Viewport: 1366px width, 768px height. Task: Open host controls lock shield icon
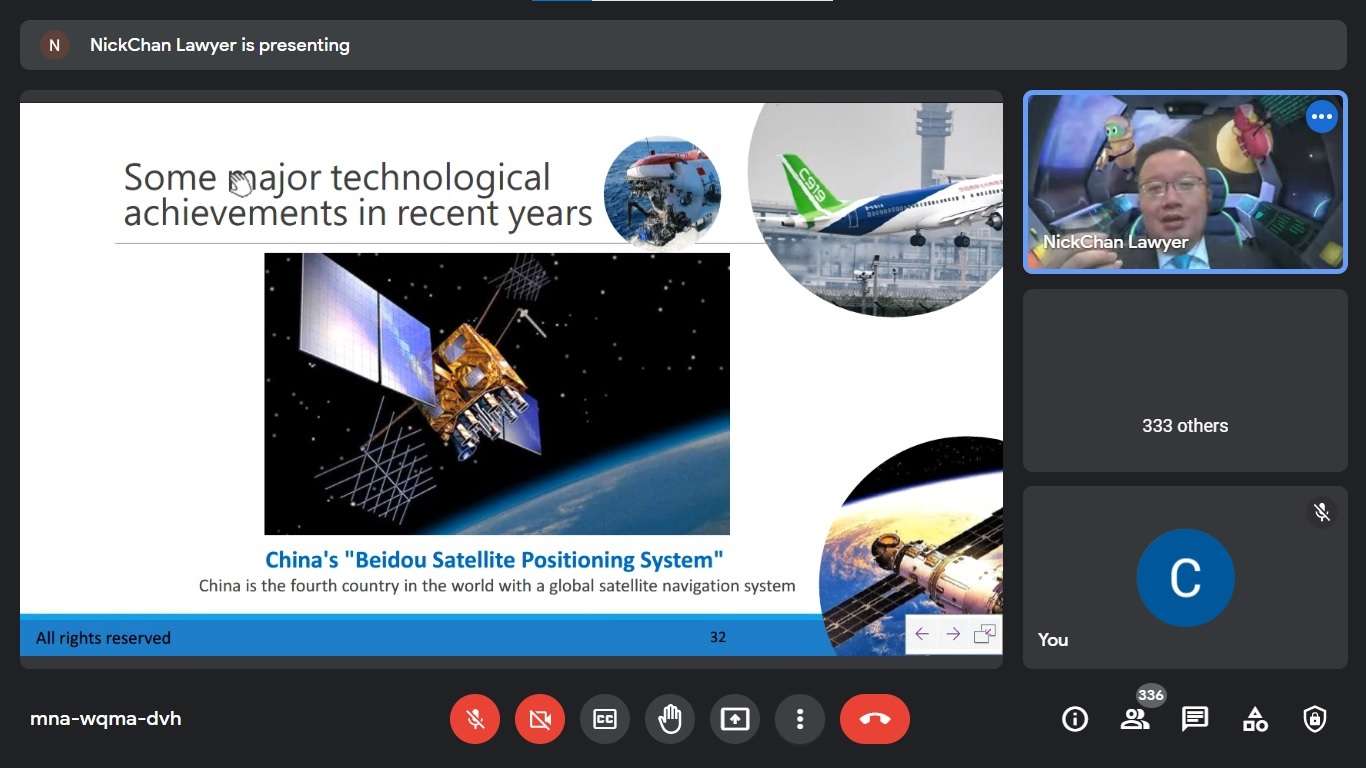click(x=1315, y=719)
